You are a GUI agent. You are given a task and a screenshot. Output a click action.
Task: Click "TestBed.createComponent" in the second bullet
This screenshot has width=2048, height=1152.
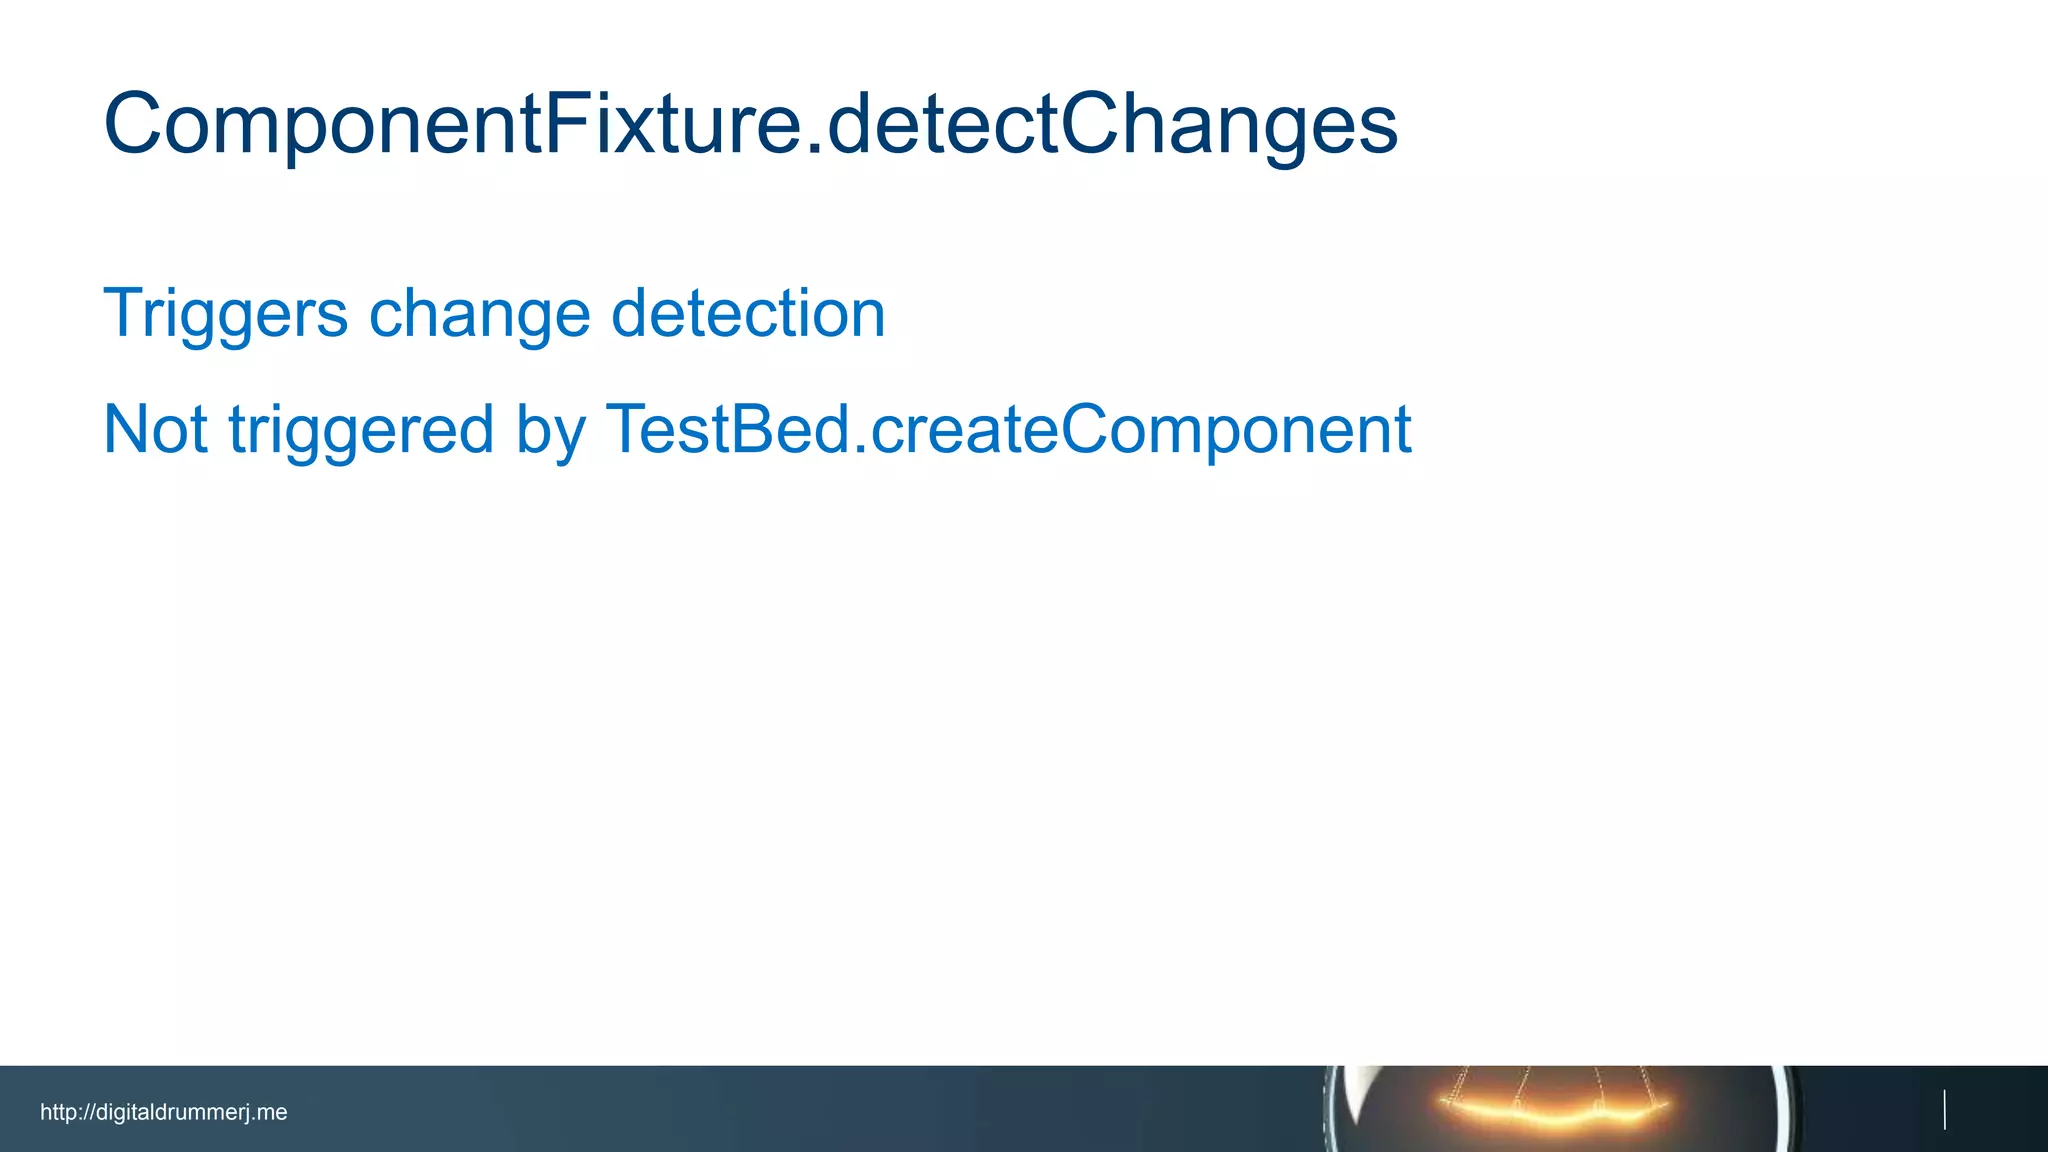coord(1008,429)
